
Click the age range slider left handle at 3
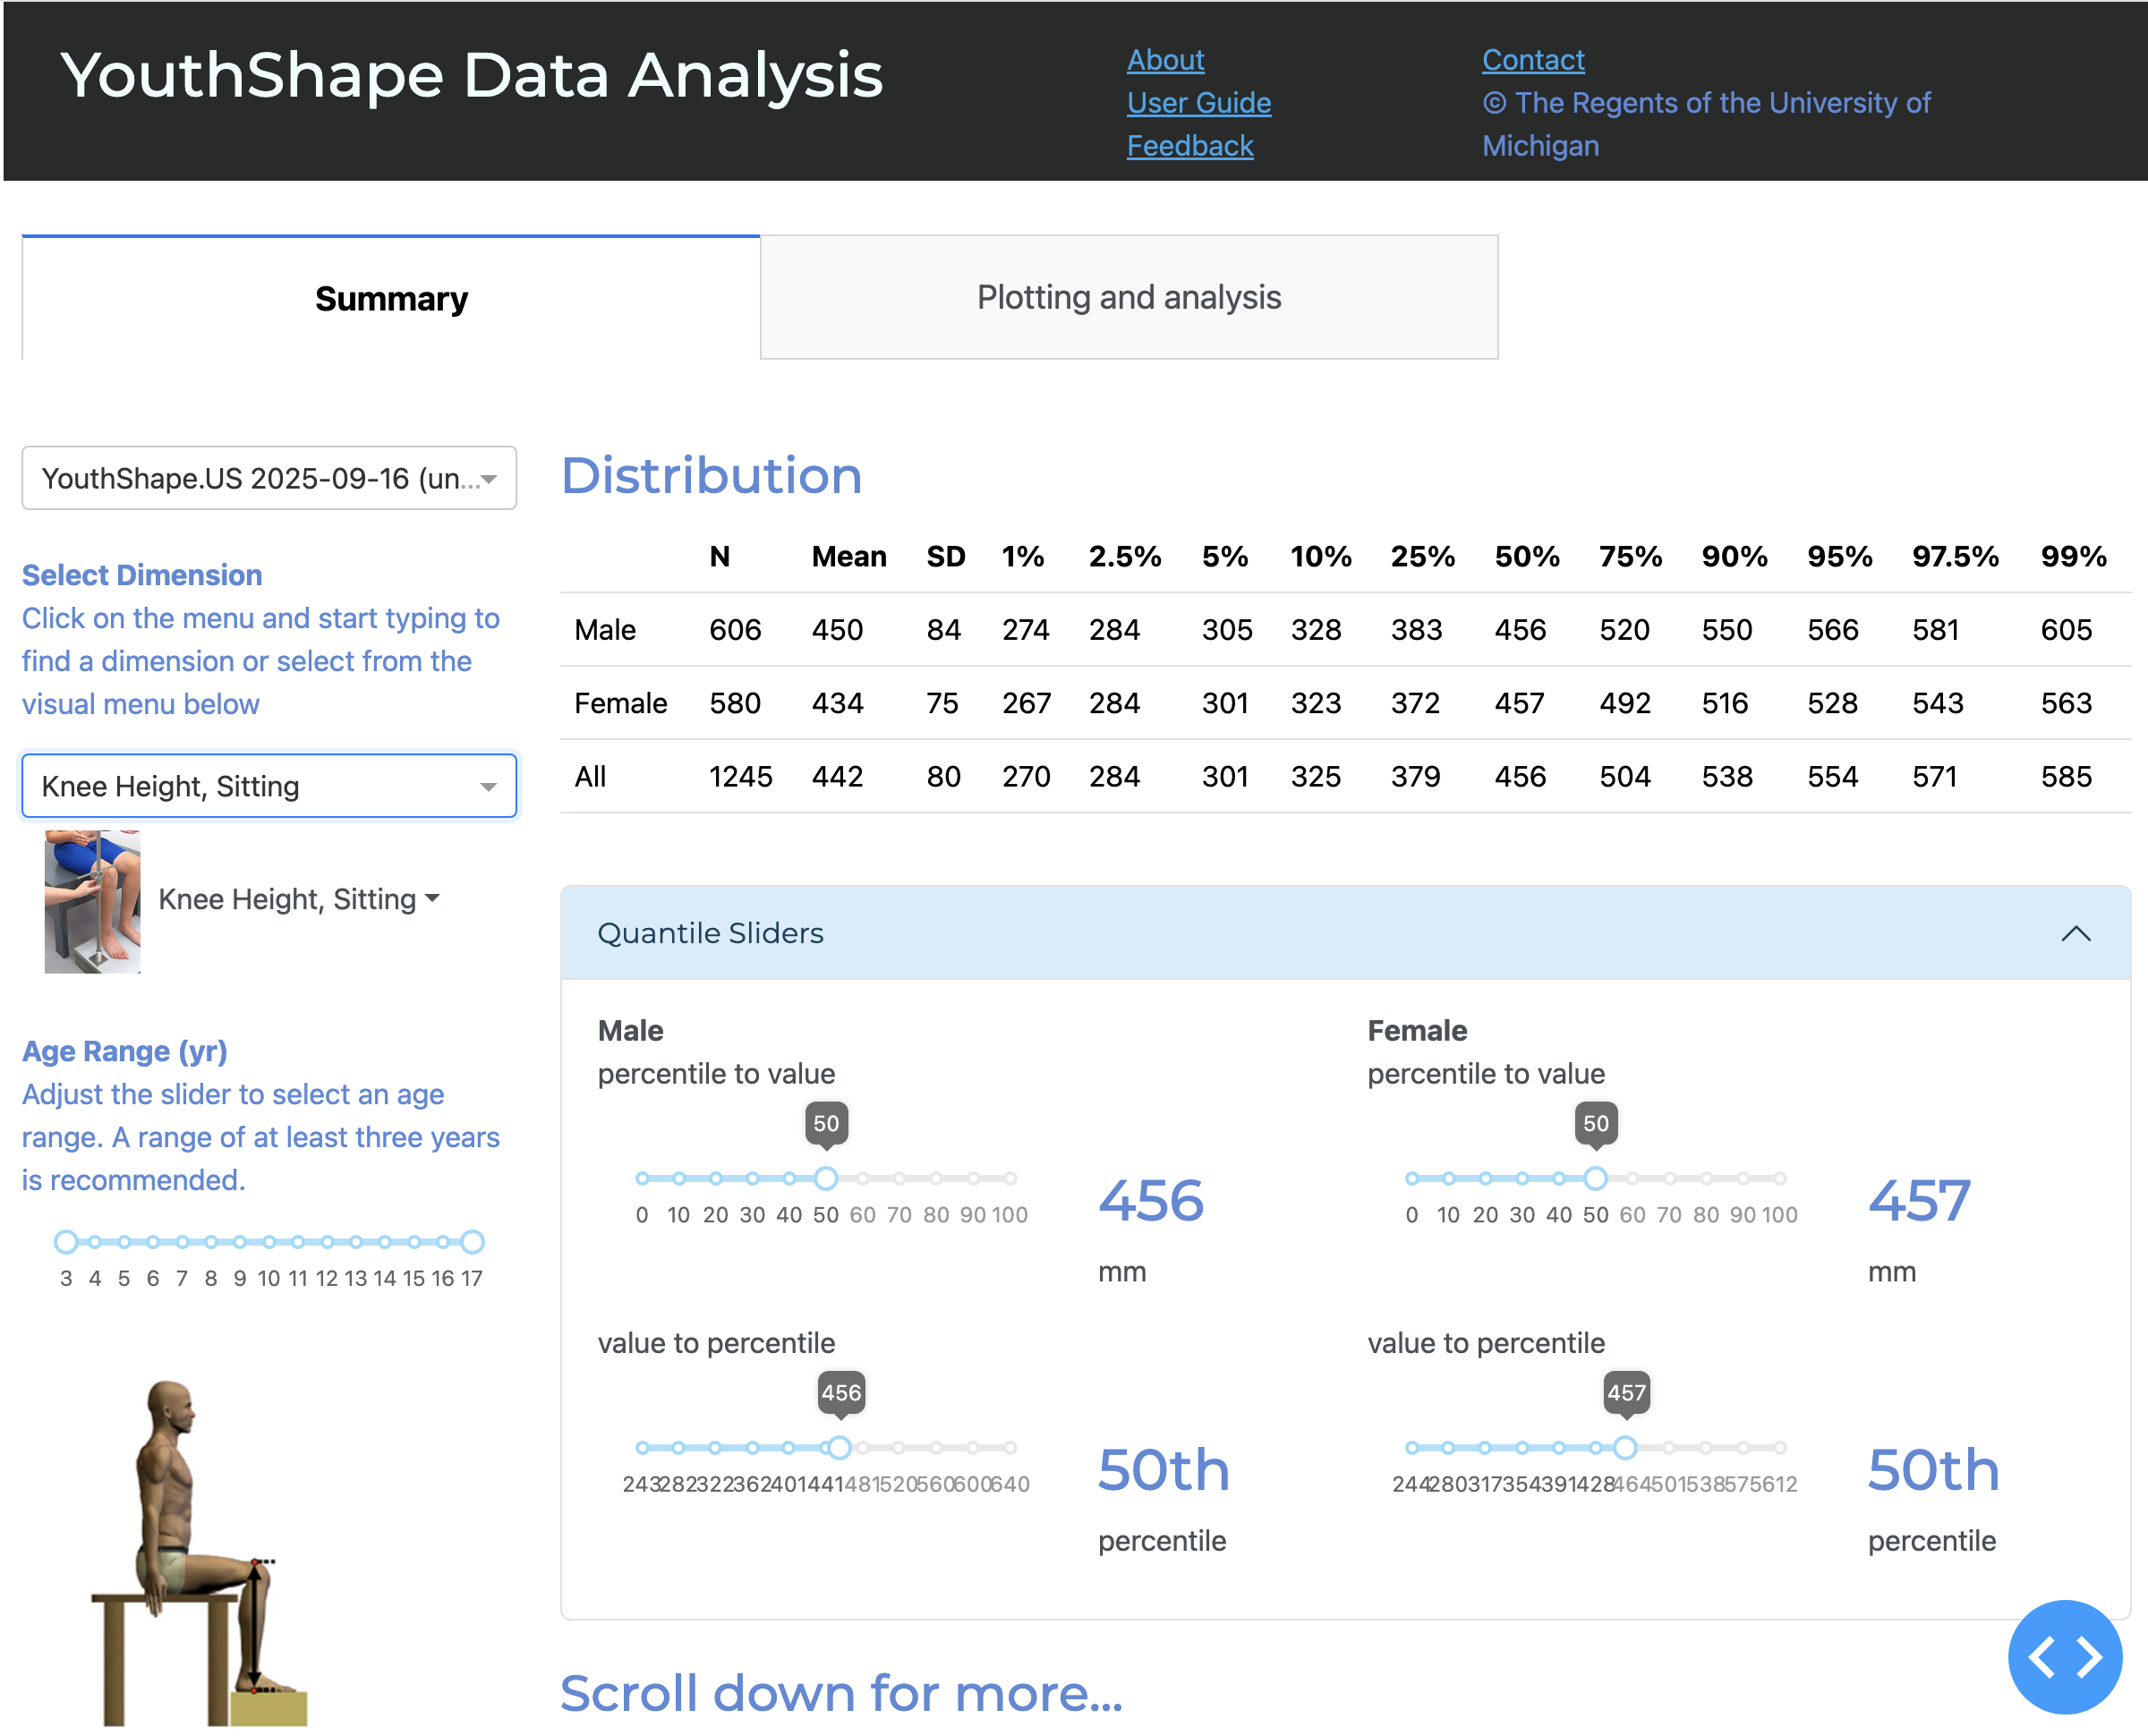66,1242
